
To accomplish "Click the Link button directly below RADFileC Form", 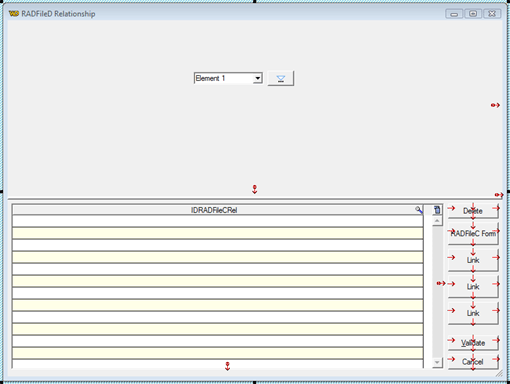I will tap(473, 260).
